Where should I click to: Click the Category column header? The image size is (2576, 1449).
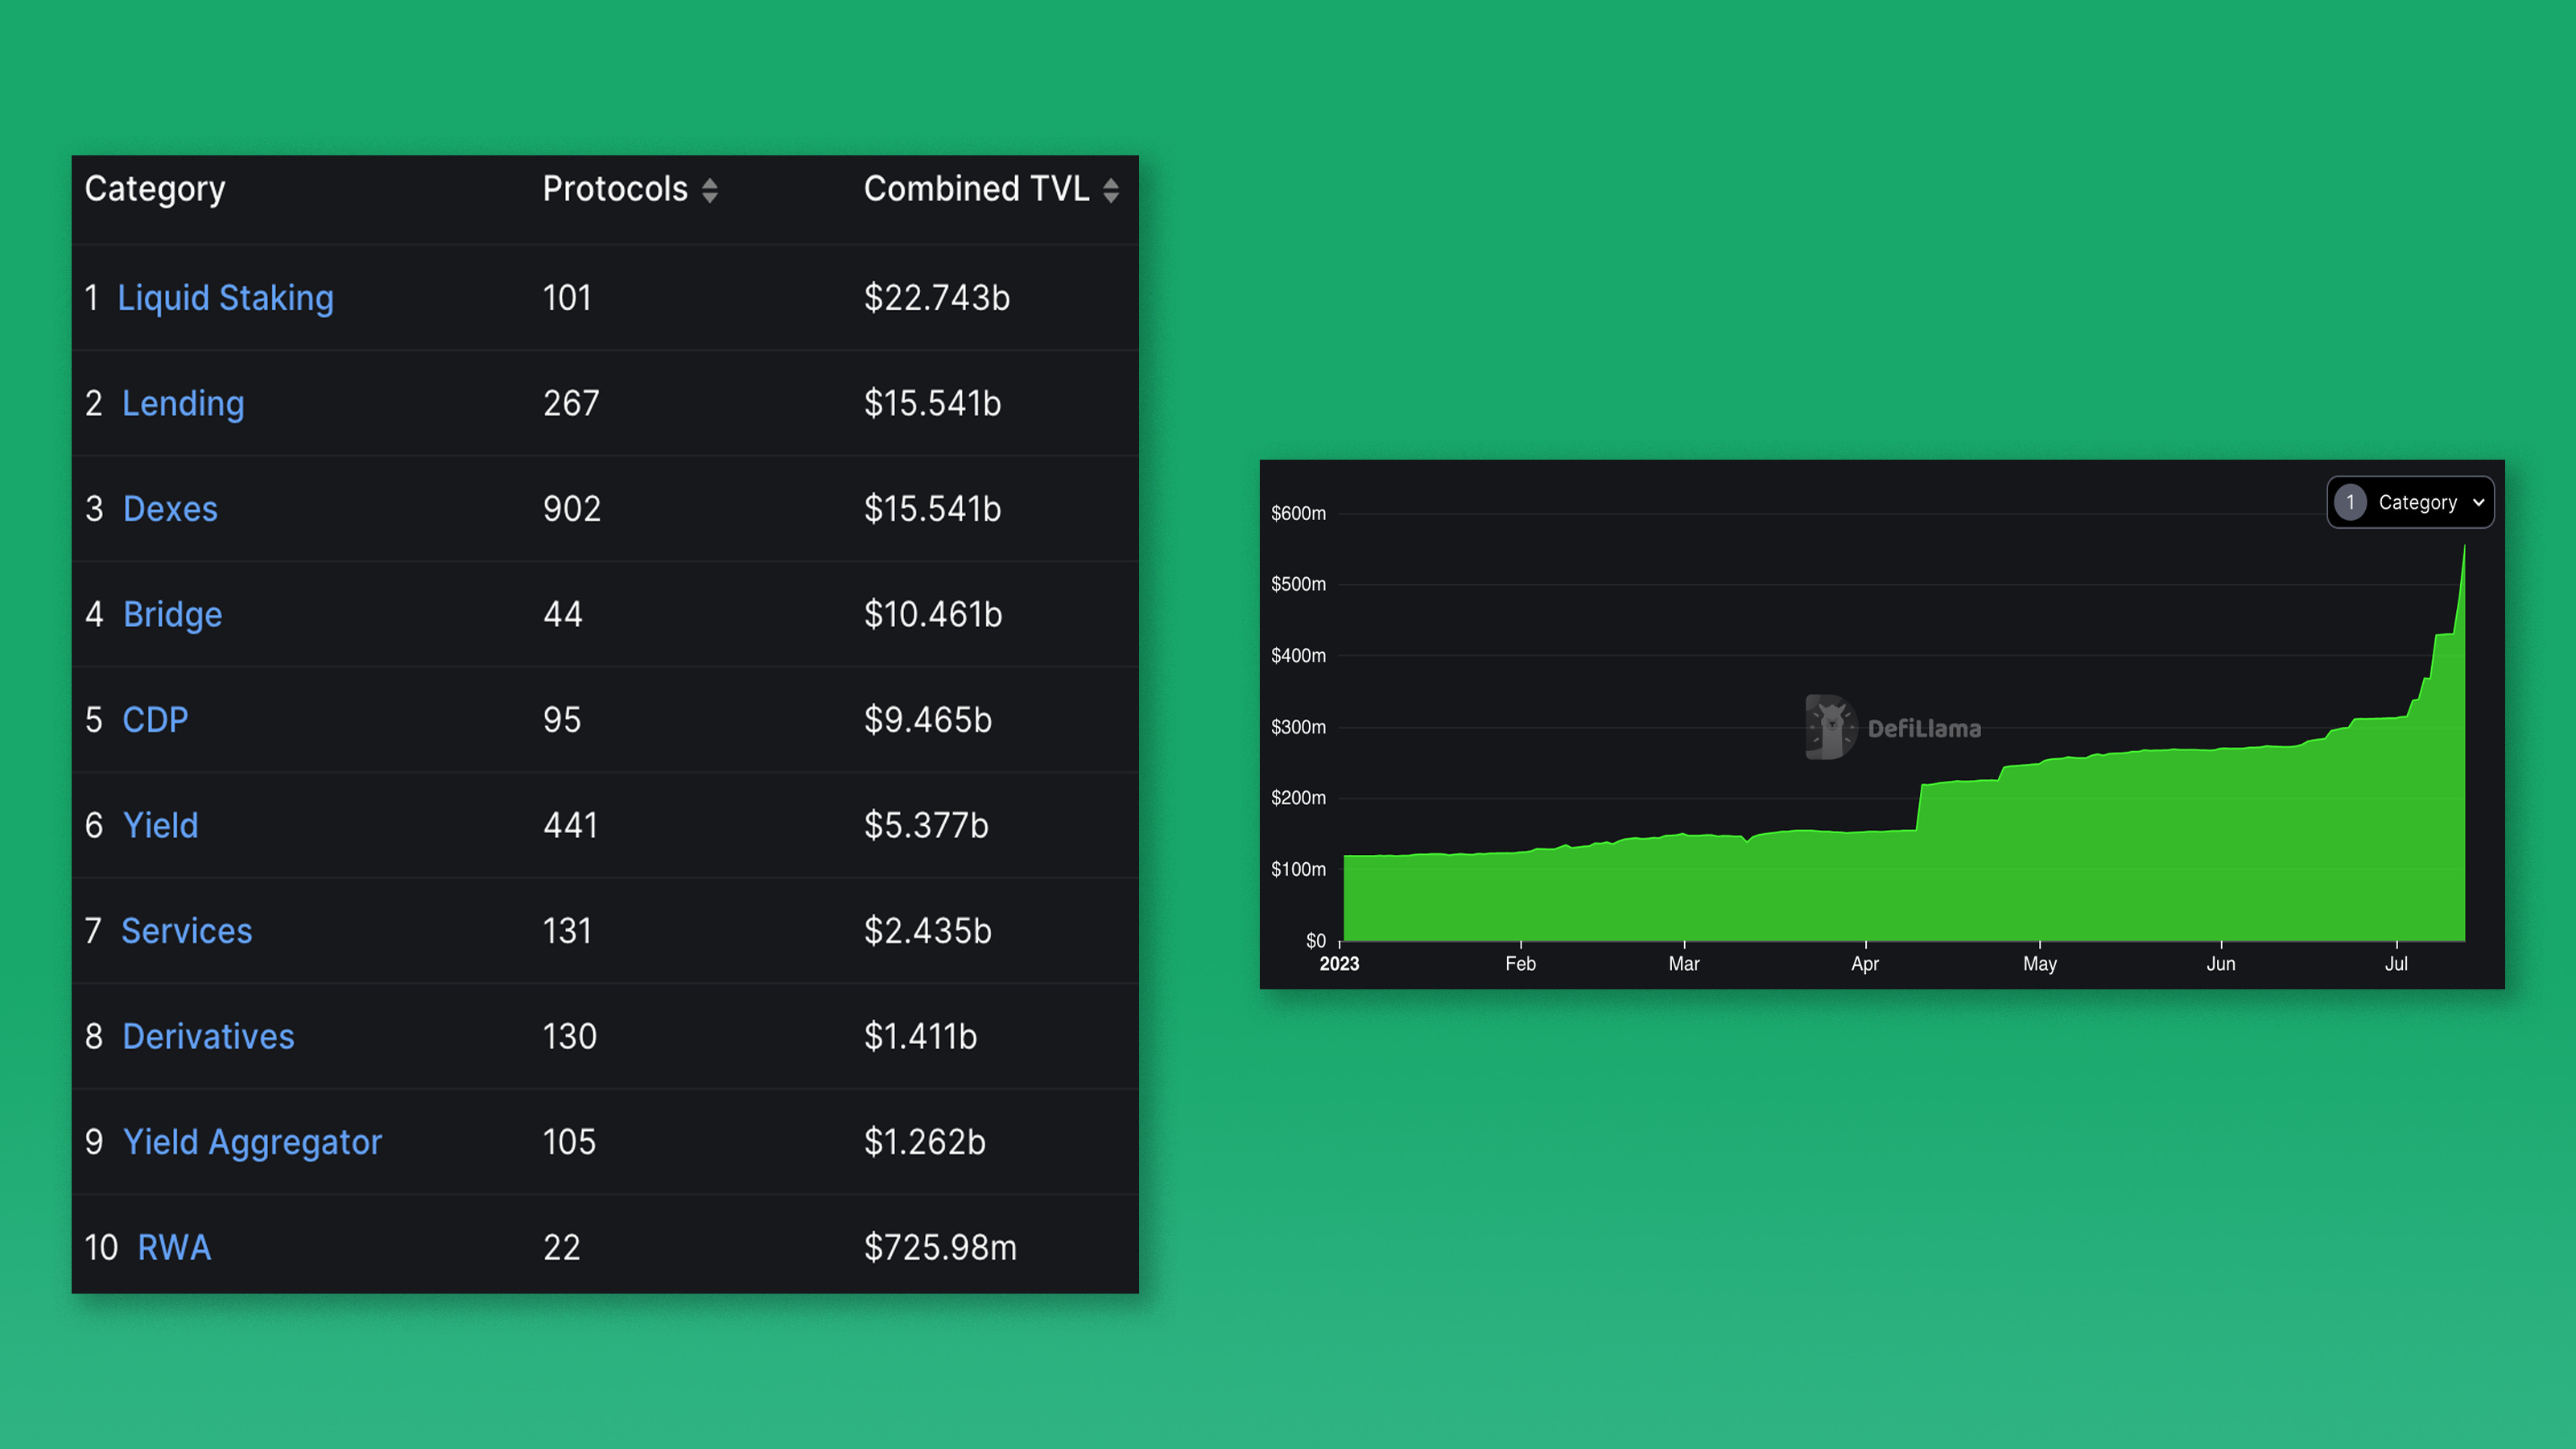tap(155, 189)
